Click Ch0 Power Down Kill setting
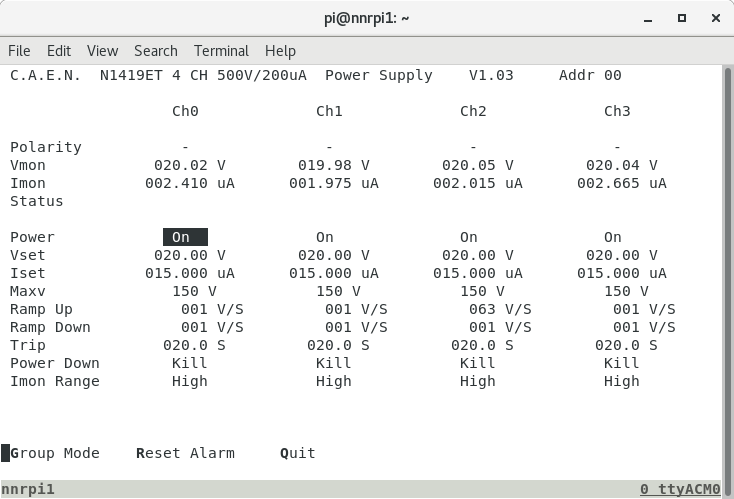This screenshot has width=734, height=499. (x=190, y=363)
